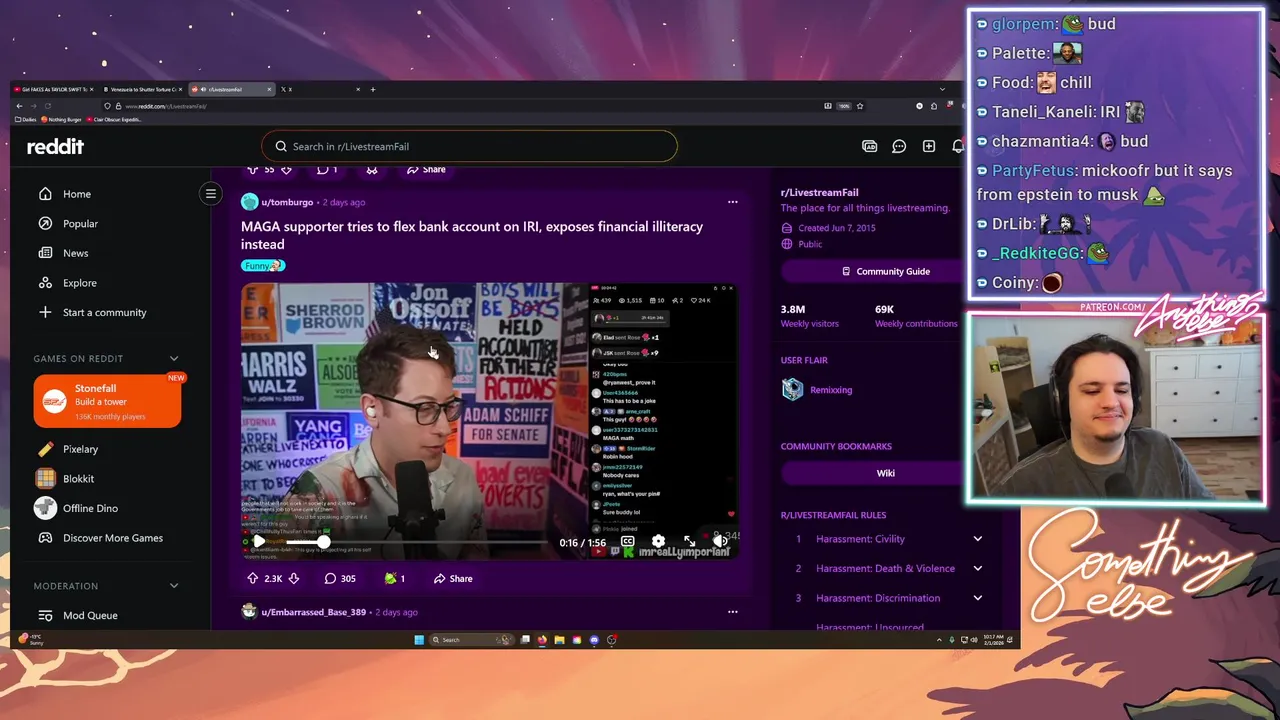Focus the Search in r/LivestreamFail field
The height and width of the screenshot is (720, 1280).
(470, 147)
